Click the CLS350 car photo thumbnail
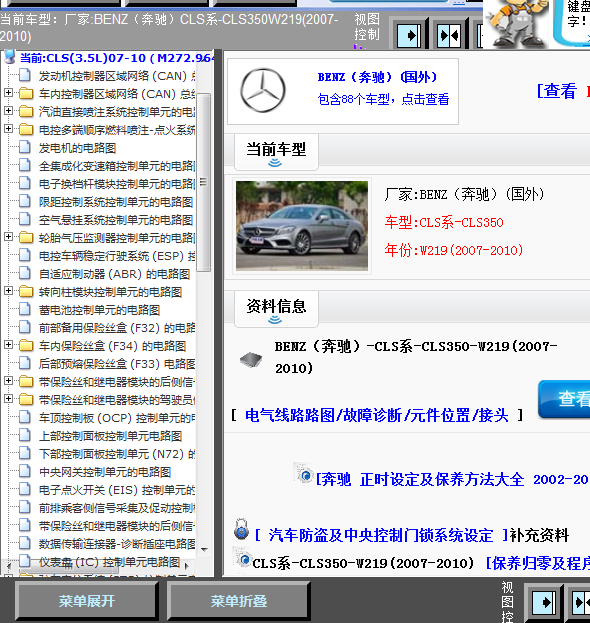 point(302,226)
